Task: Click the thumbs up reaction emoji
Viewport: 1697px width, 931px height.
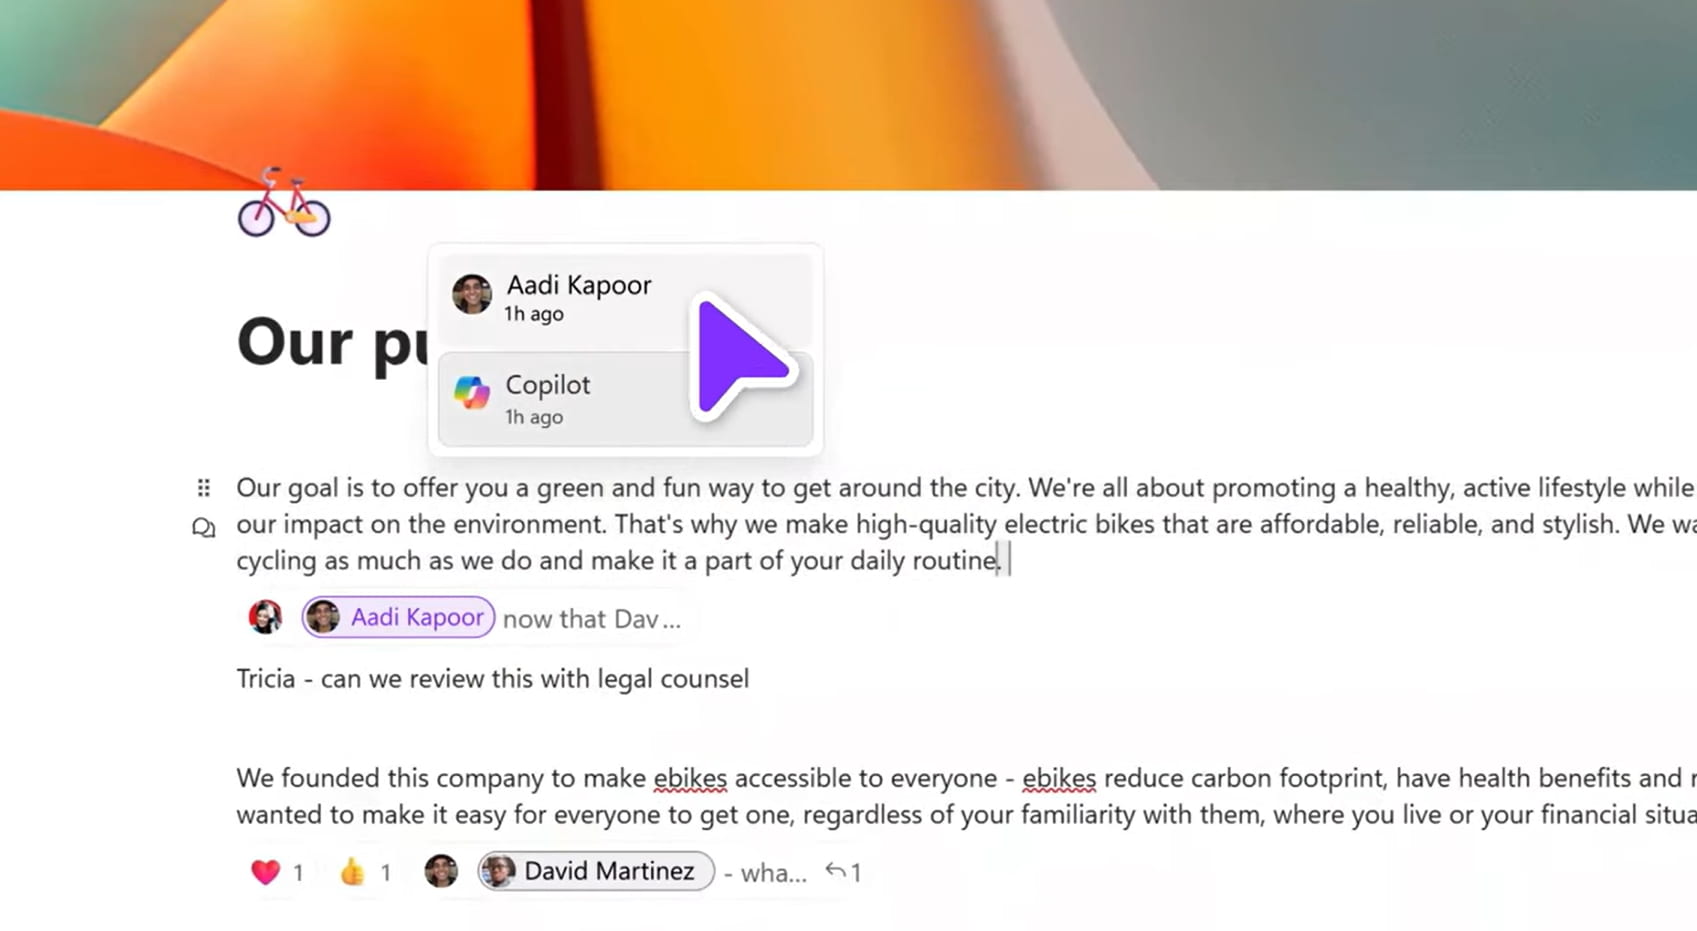Action: 352,872
